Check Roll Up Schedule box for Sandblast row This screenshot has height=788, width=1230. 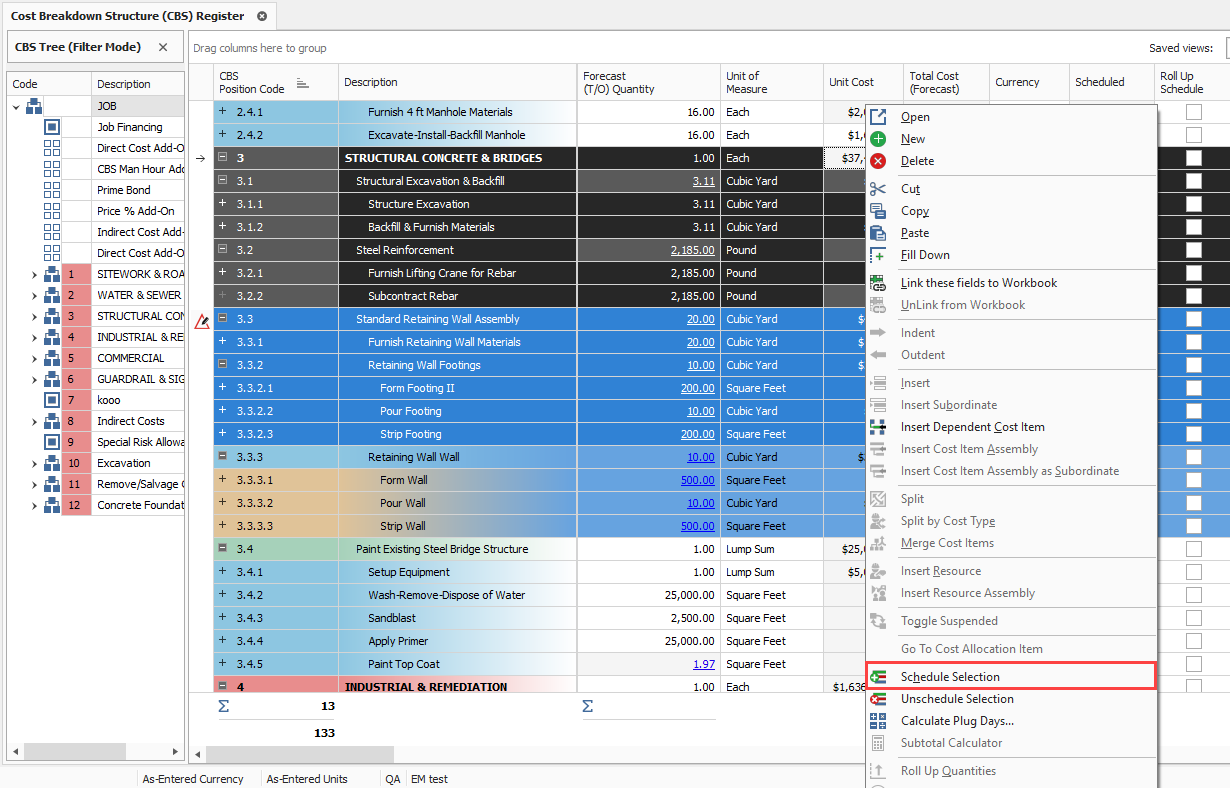pos(1193,618)
